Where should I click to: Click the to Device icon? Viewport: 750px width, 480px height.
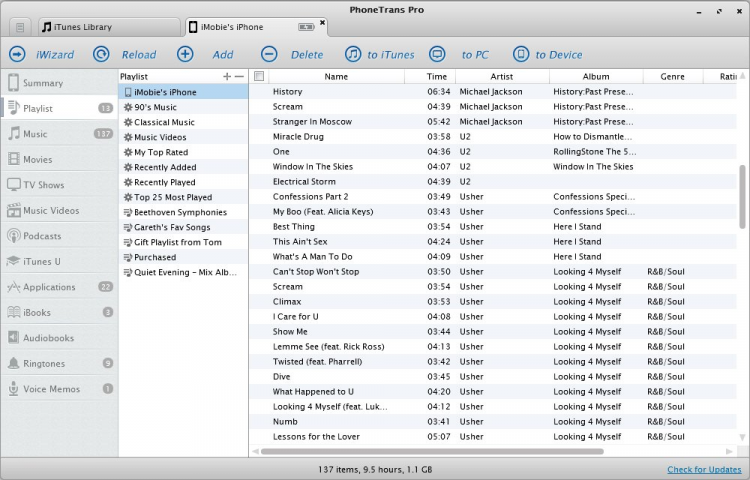click(x=521, y=55)
